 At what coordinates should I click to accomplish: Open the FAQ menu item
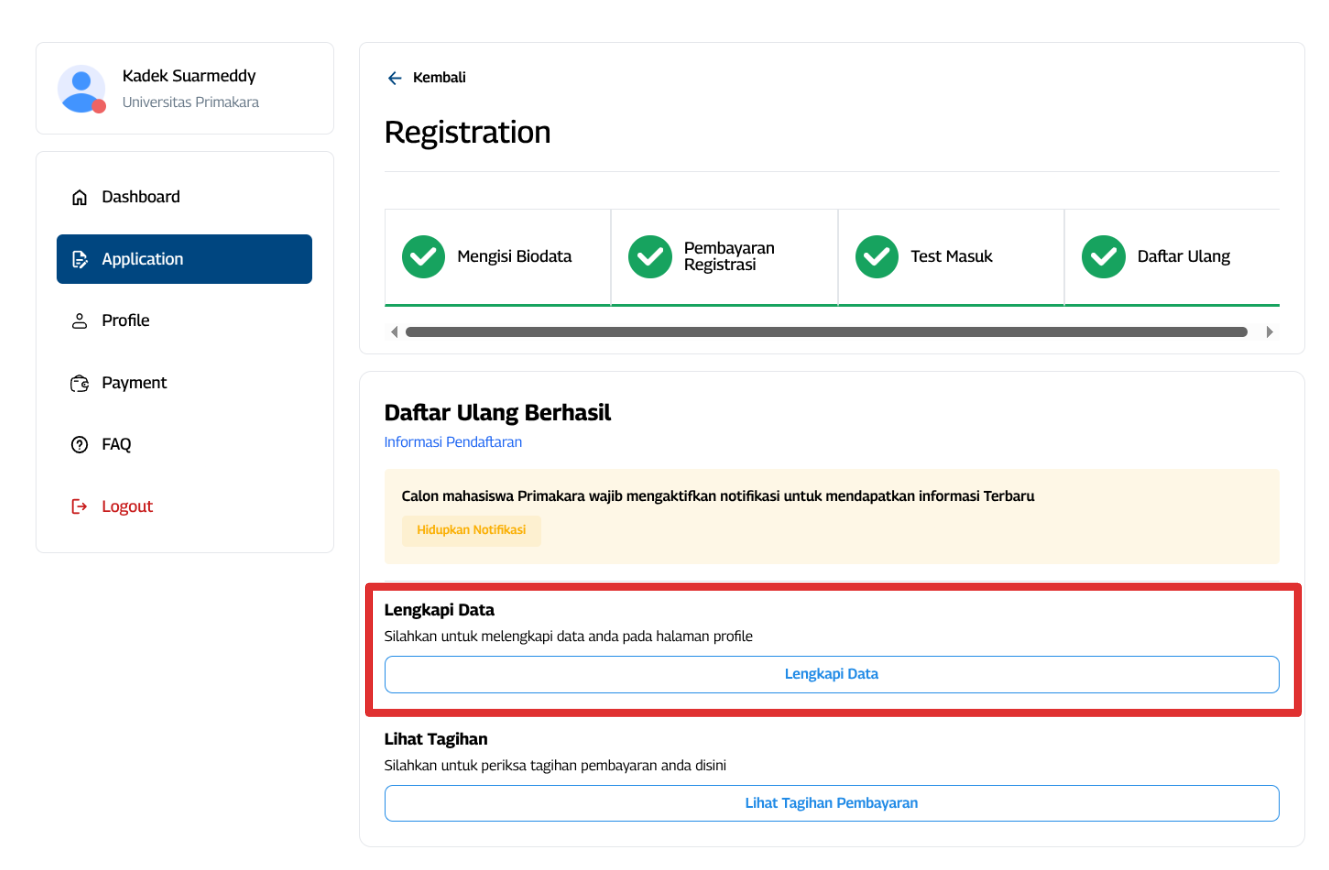coord(116,445)
